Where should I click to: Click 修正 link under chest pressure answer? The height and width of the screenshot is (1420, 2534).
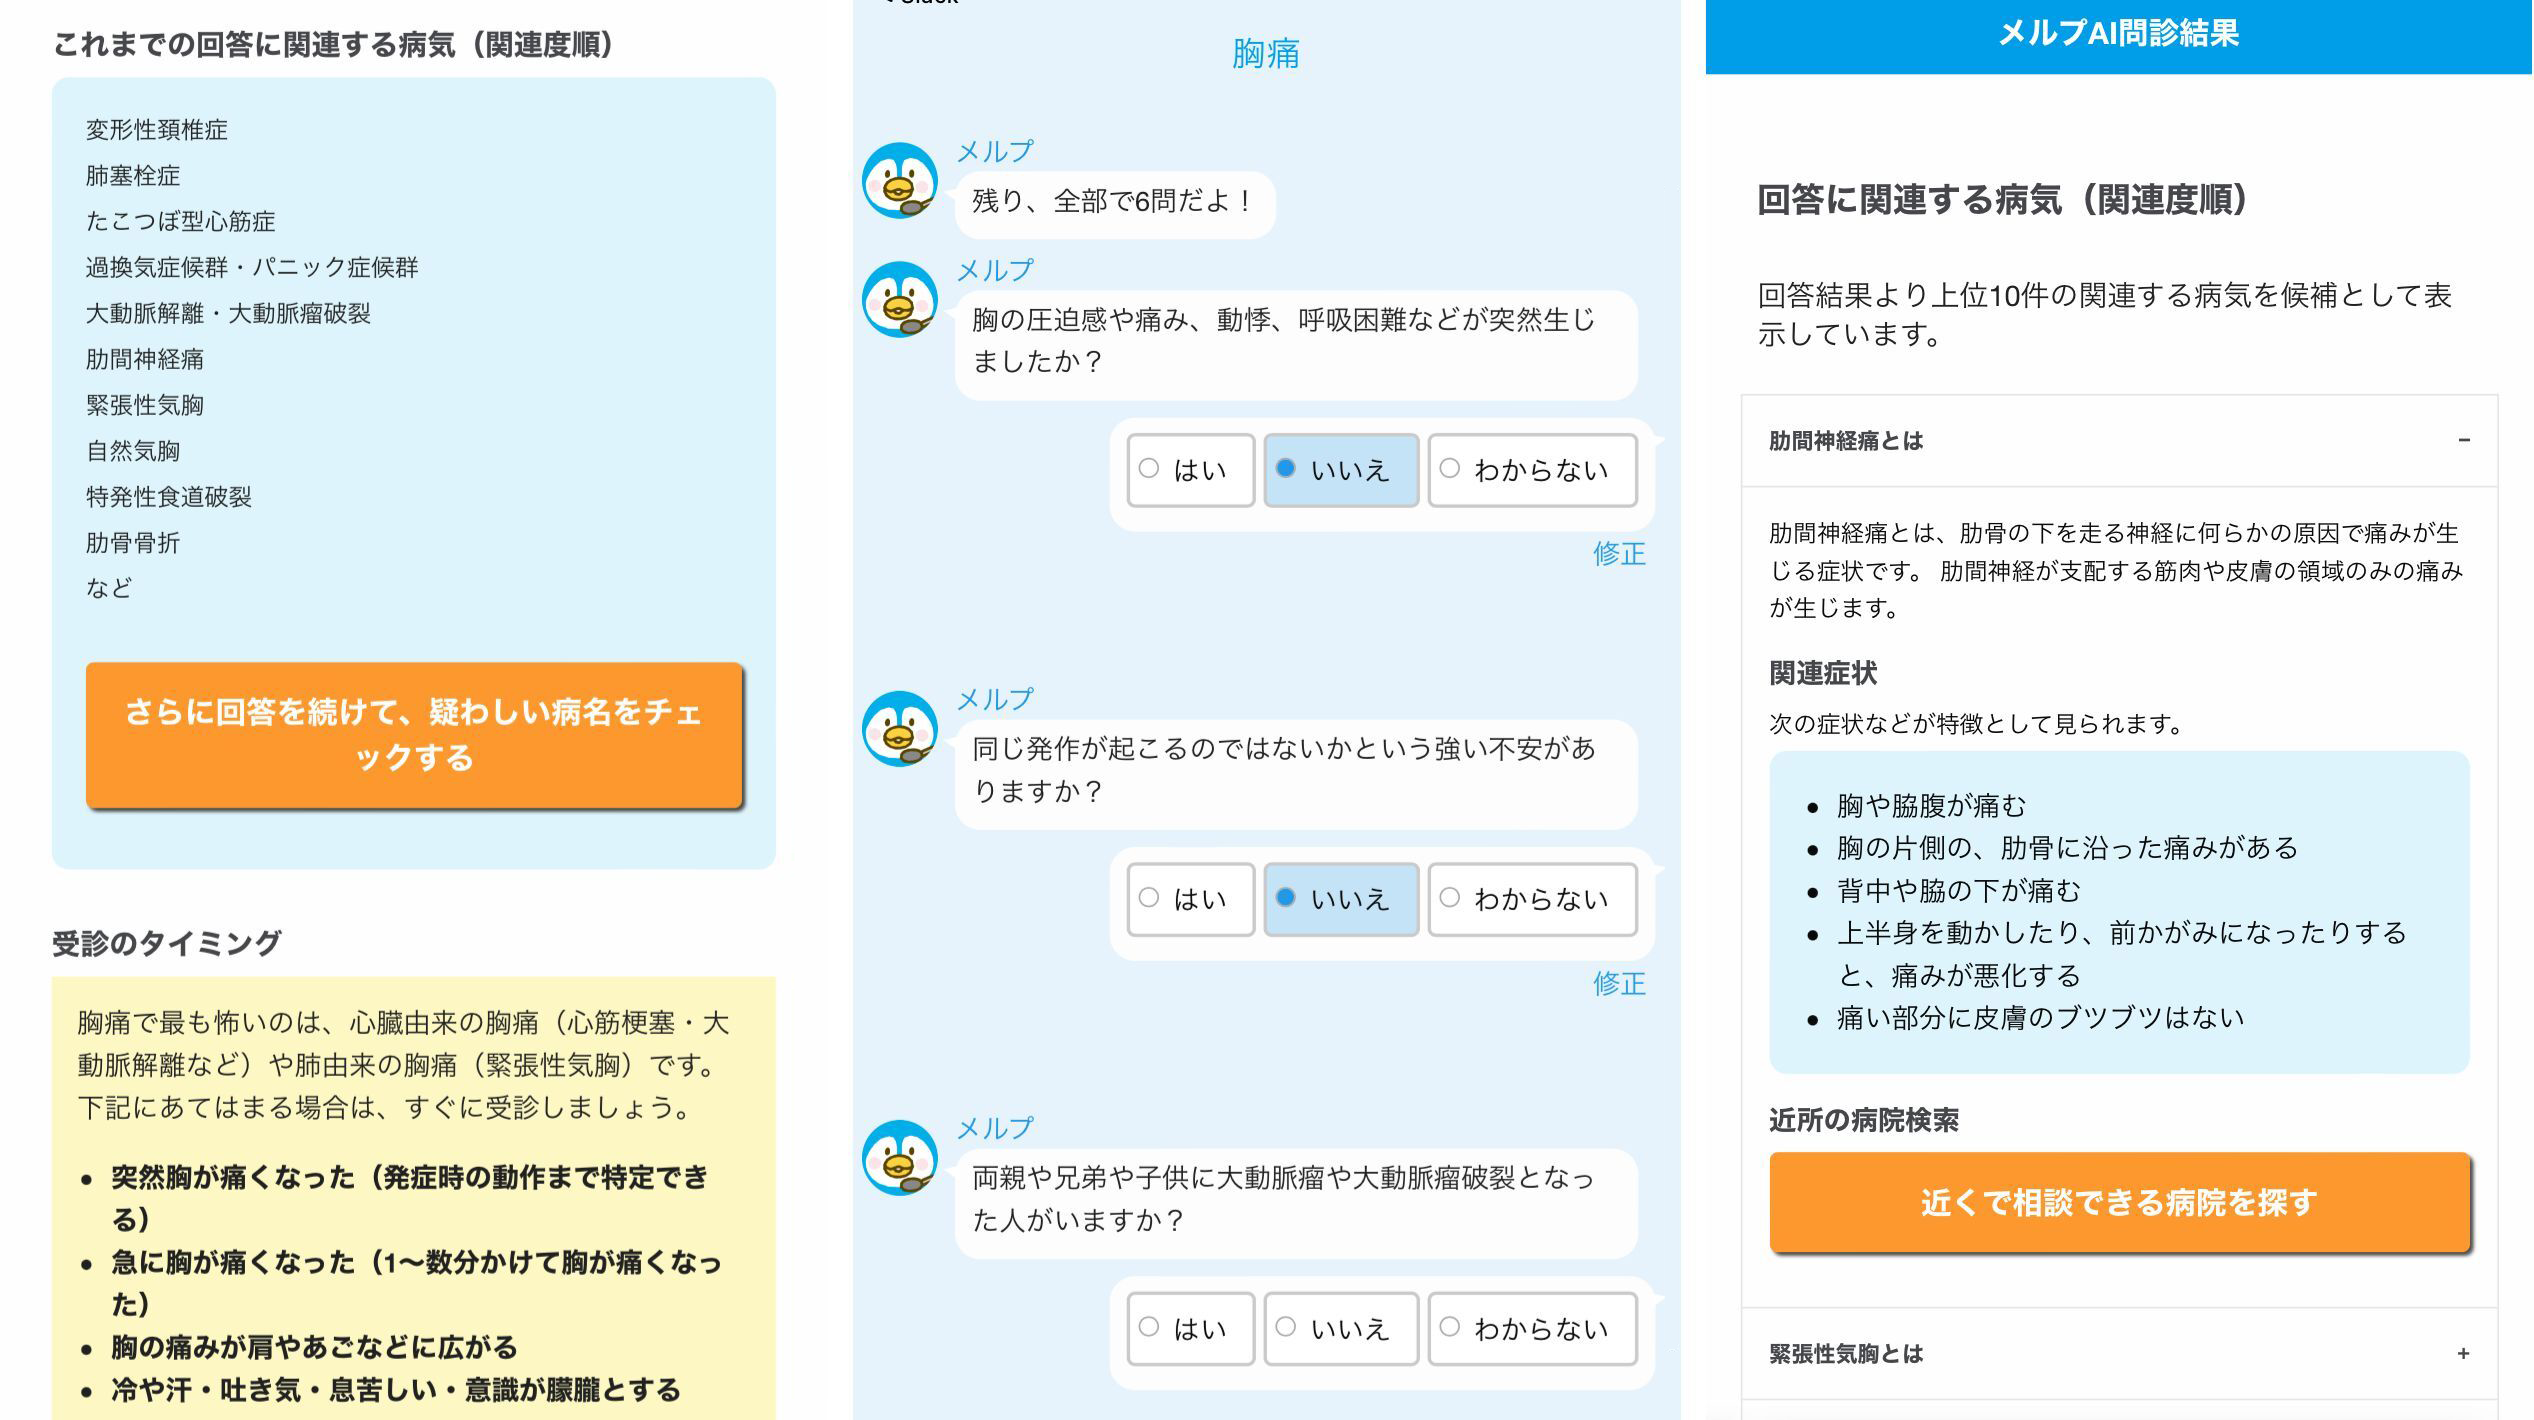pos(1619,553)
